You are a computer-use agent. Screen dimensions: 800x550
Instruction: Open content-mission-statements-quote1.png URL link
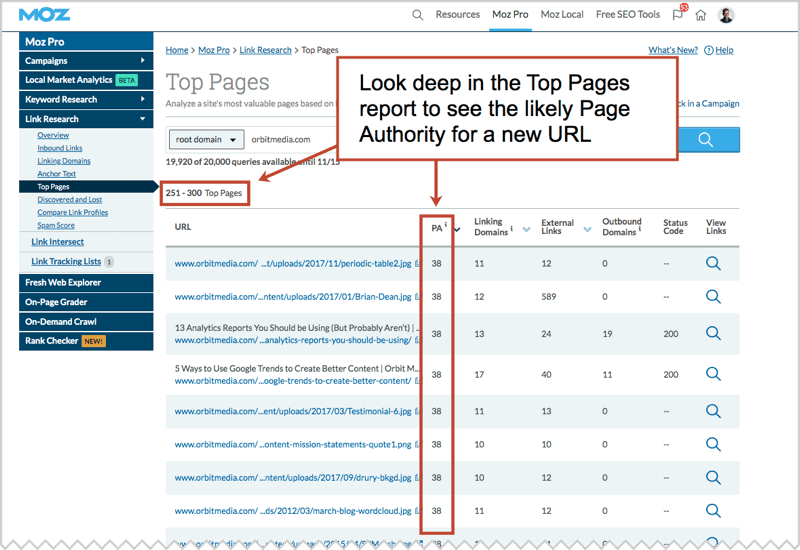click(x=293, y=444)
